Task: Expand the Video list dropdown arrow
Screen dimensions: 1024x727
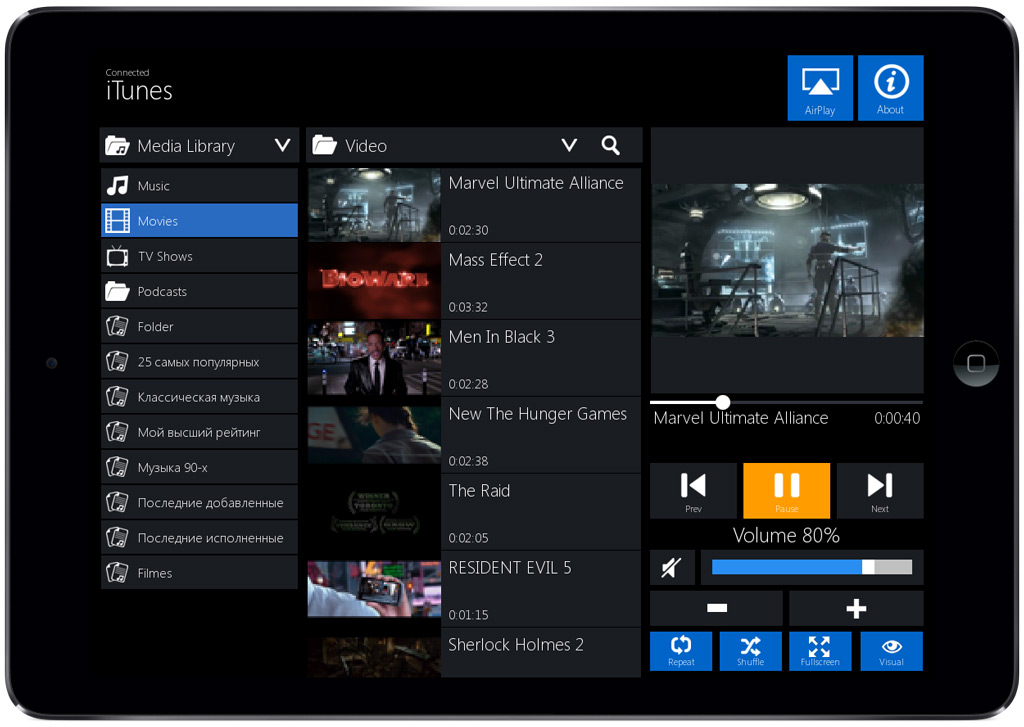Action: 569,145
